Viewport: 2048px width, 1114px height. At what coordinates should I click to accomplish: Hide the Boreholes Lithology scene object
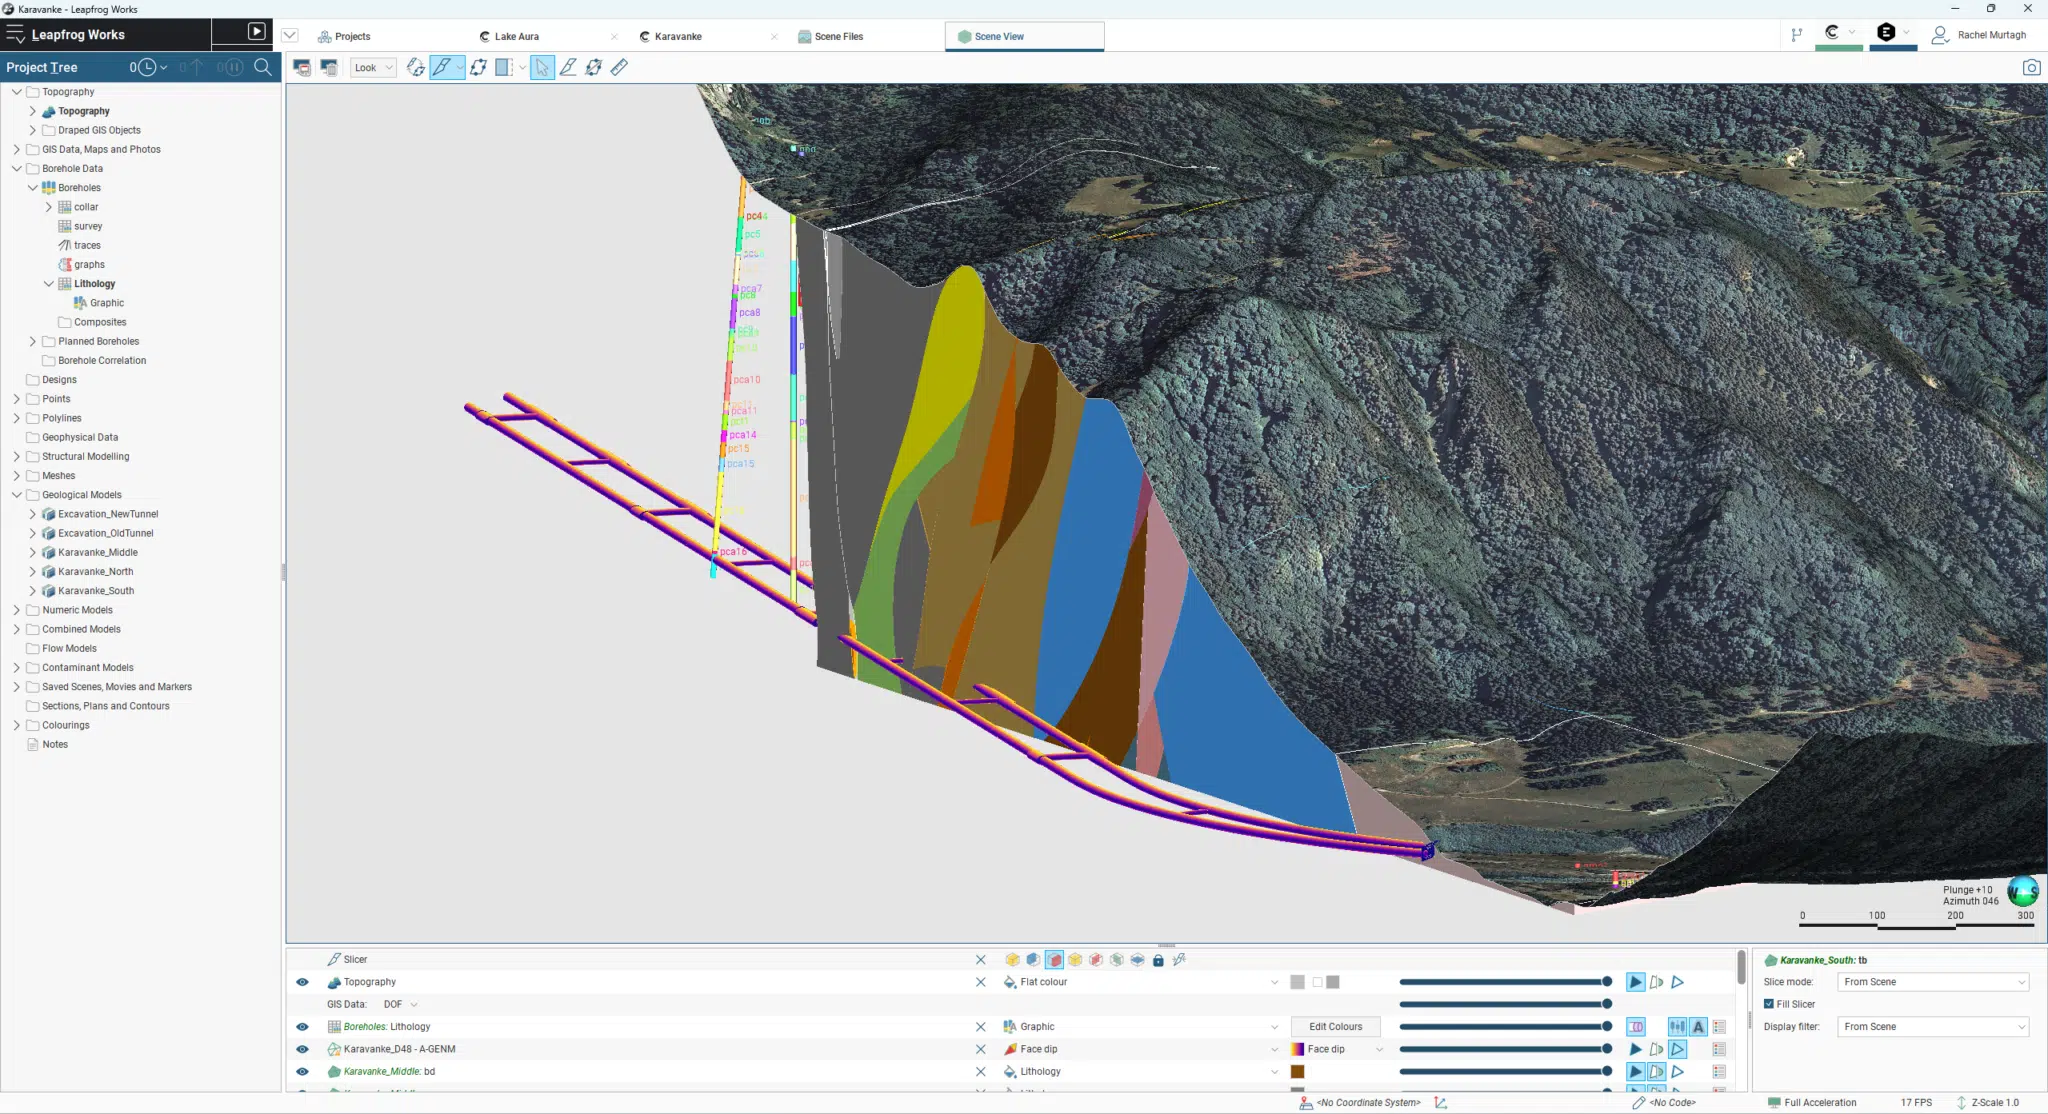[302, 1027]
